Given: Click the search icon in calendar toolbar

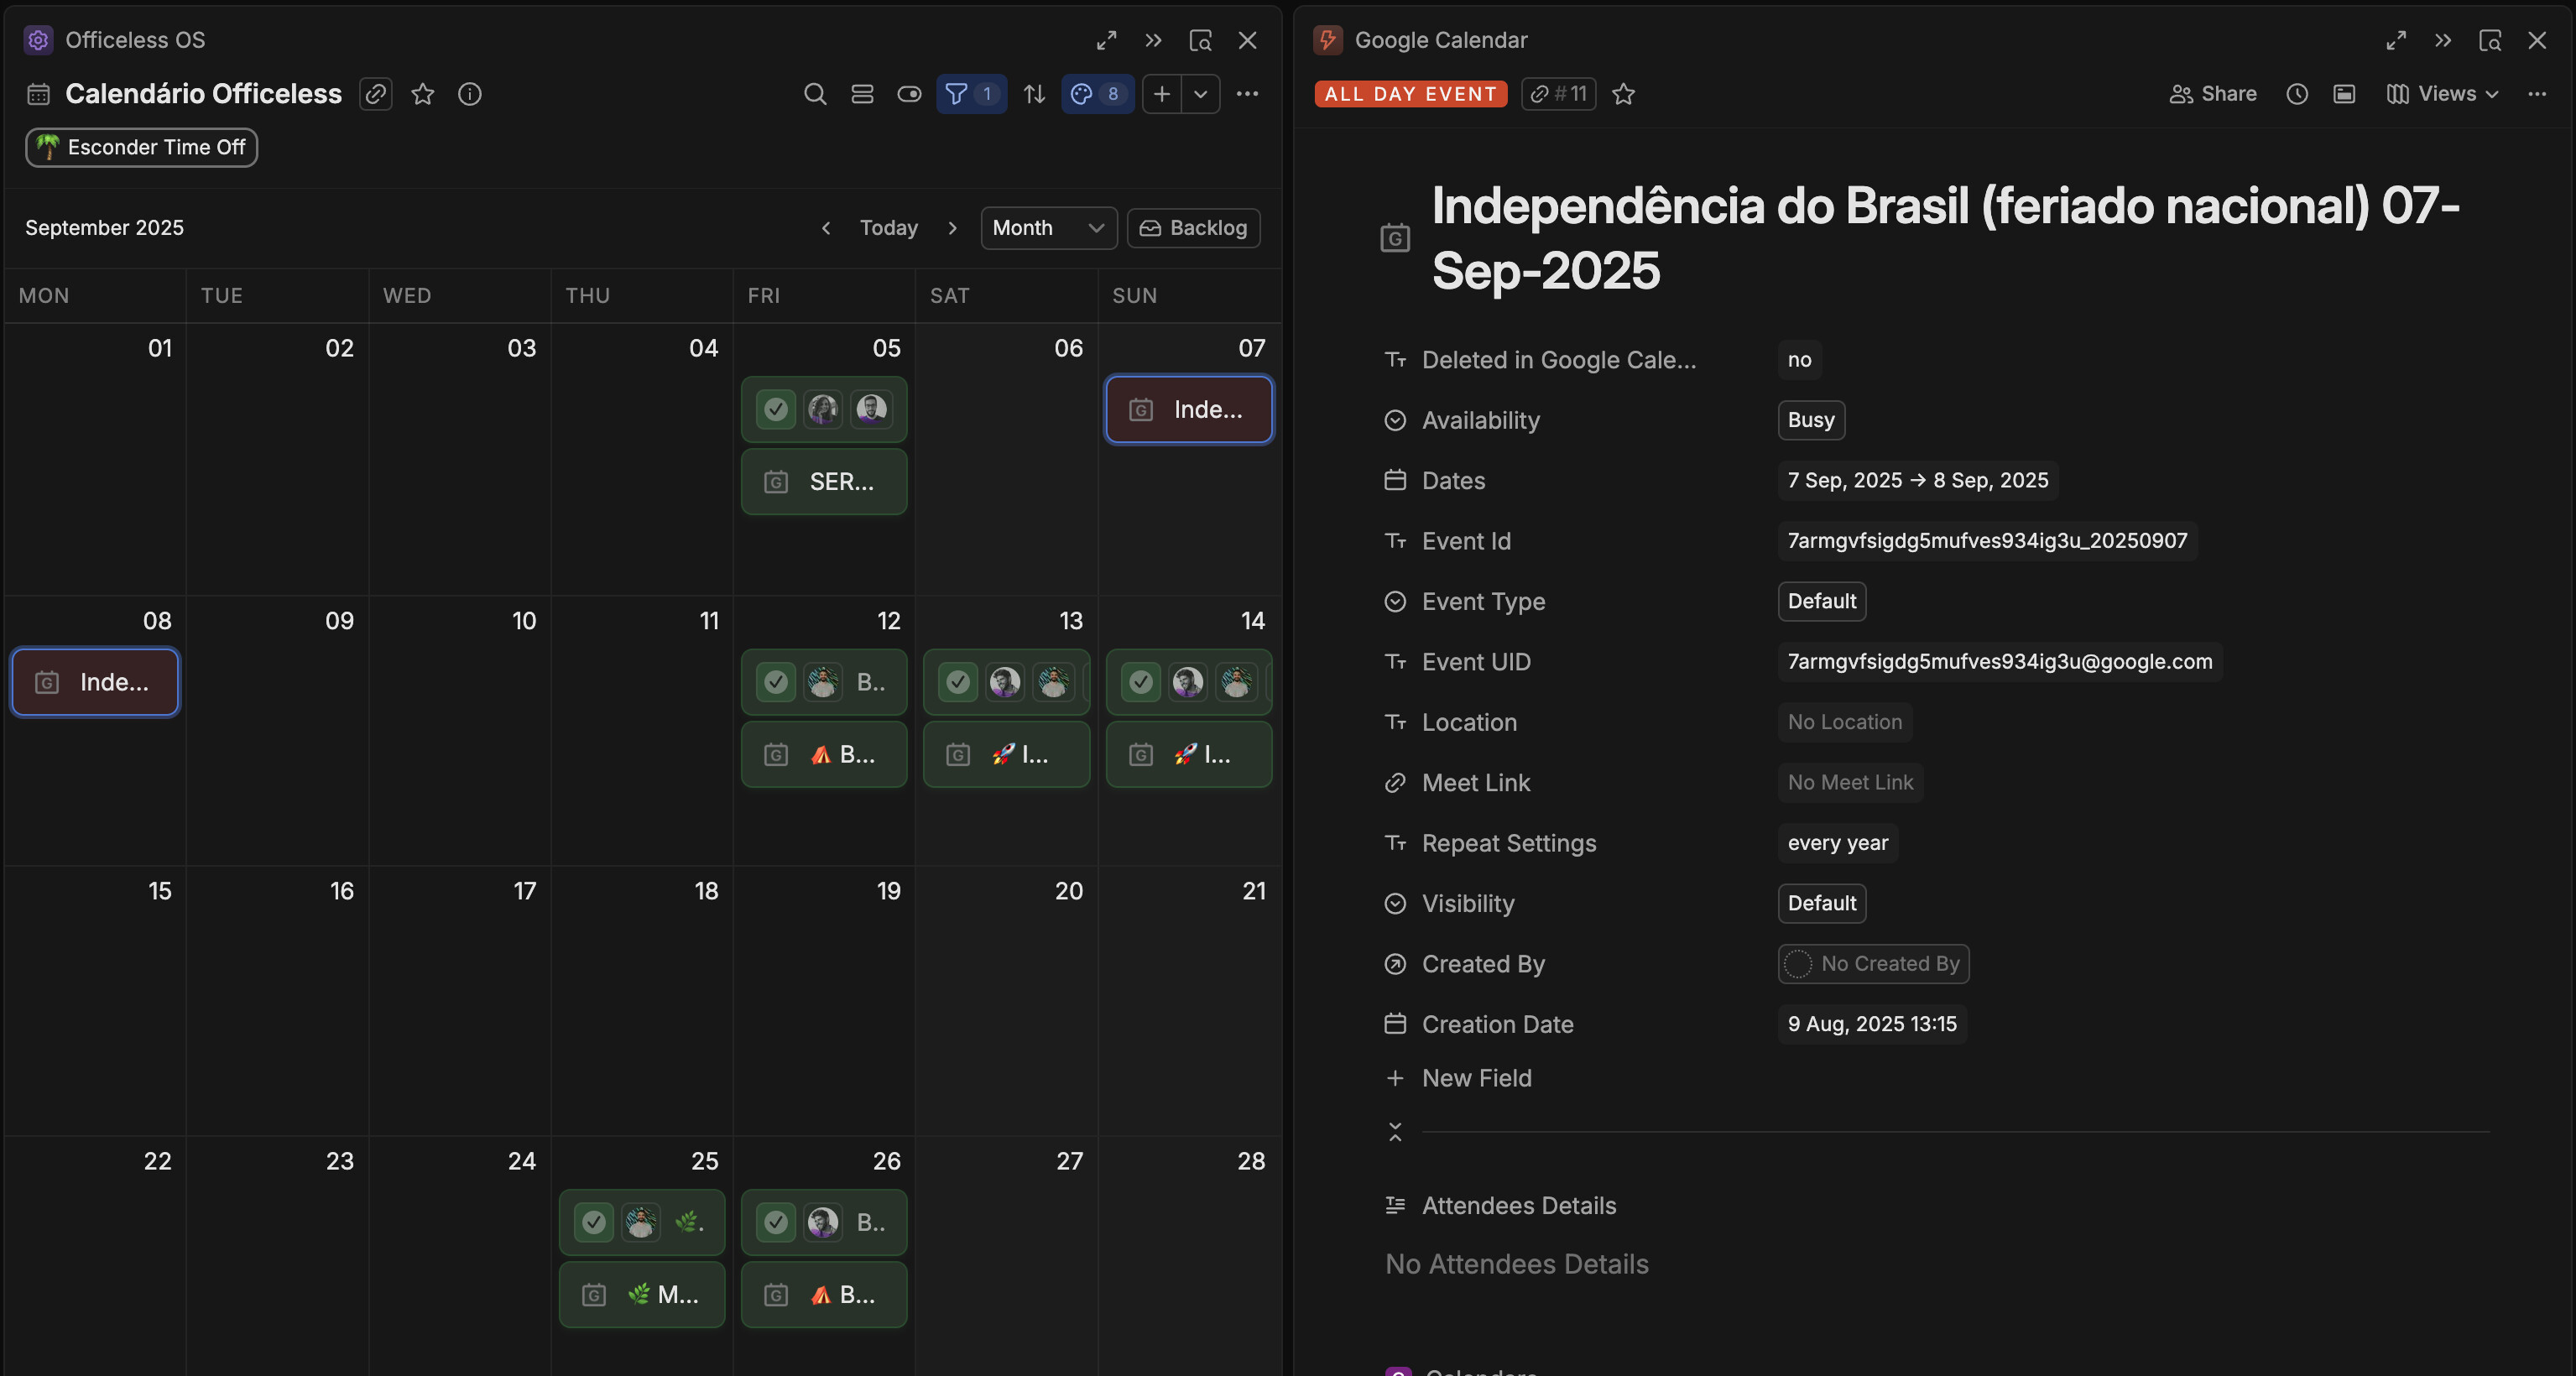Looking at the screenshot, I should pyautogui.click(x=815, y=94).
